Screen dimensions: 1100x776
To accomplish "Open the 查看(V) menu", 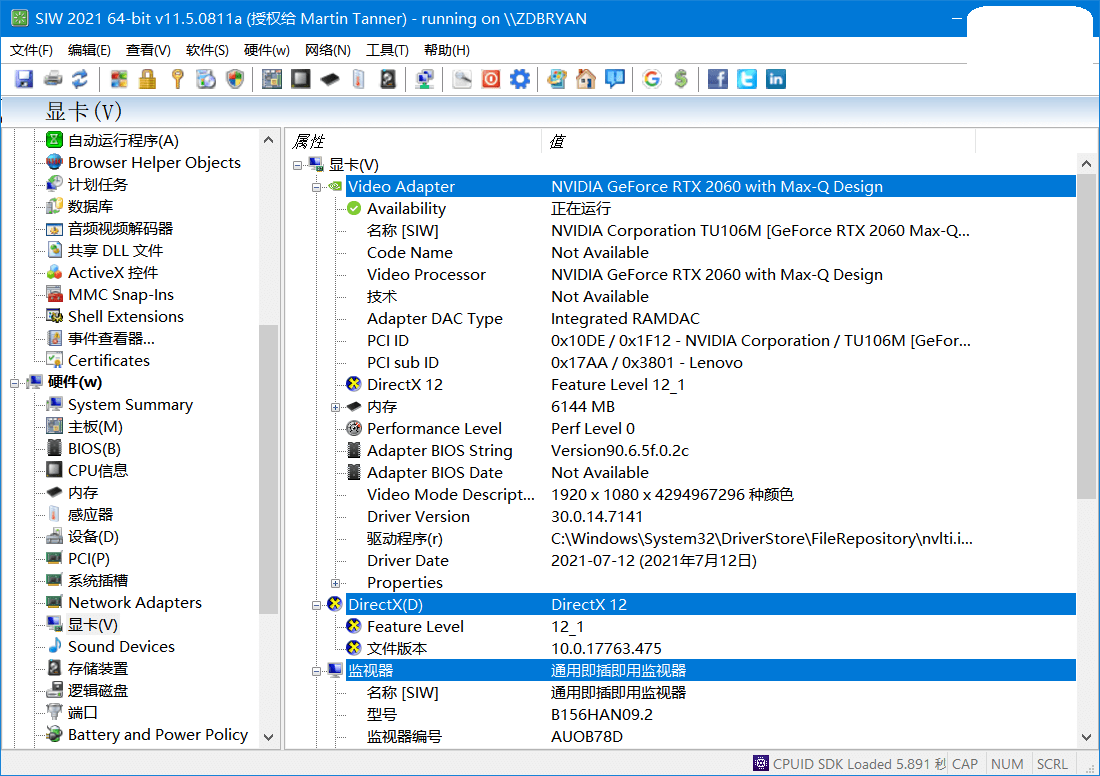I will point(148,51).
